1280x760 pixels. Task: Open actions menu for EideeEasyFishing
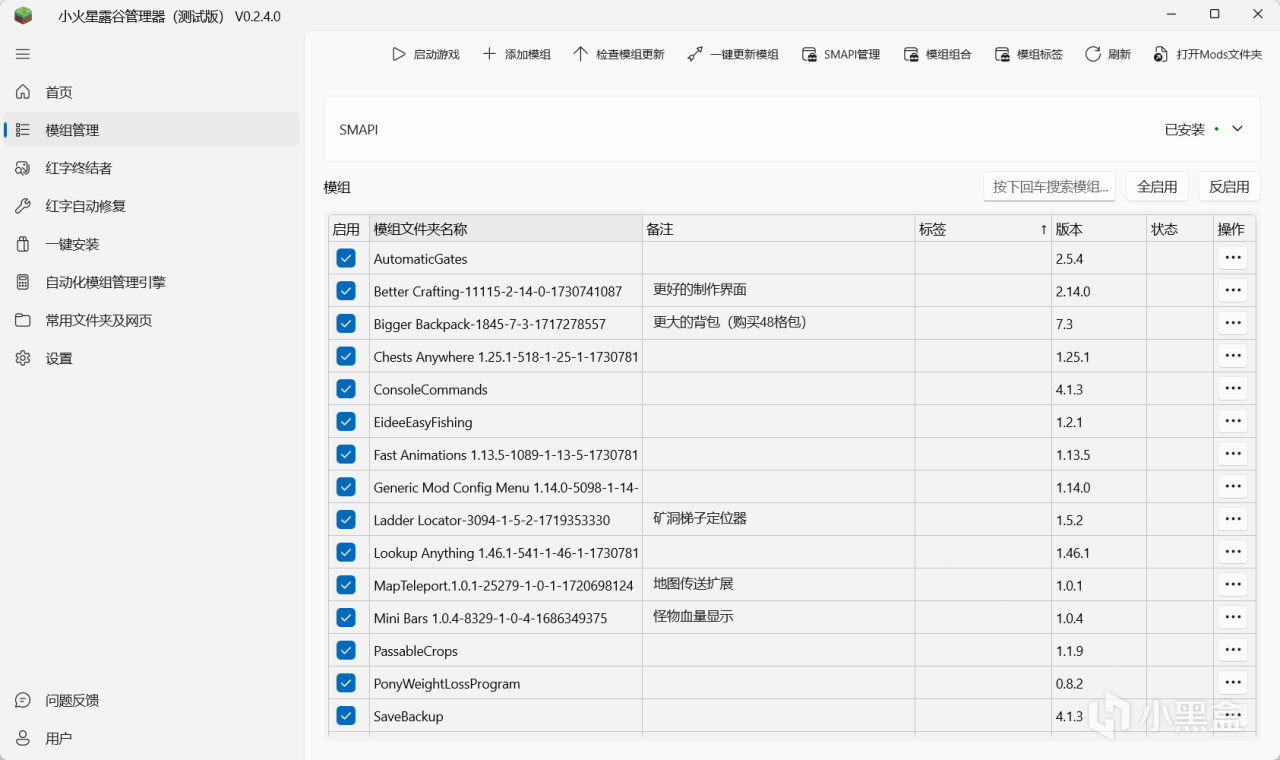[x=1233, y=421]
